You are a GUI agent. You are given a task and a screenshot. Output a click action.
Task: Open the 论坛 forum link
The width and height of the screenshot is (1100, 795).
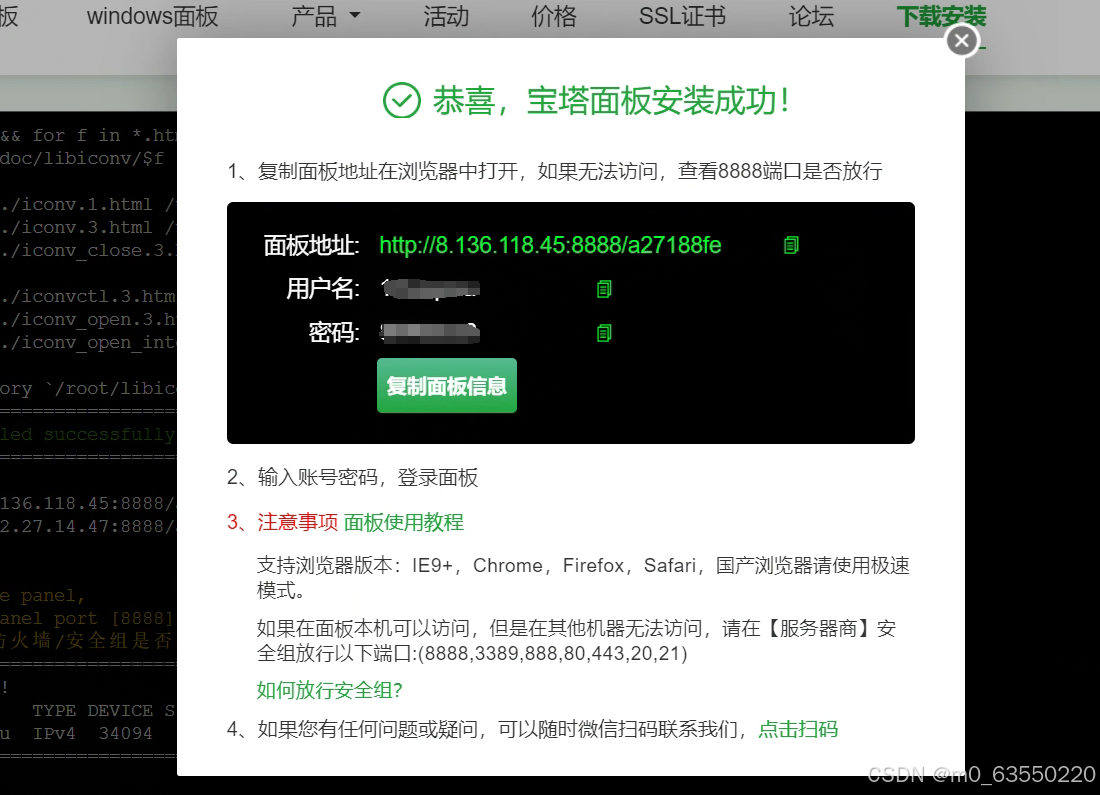point(811,16)
